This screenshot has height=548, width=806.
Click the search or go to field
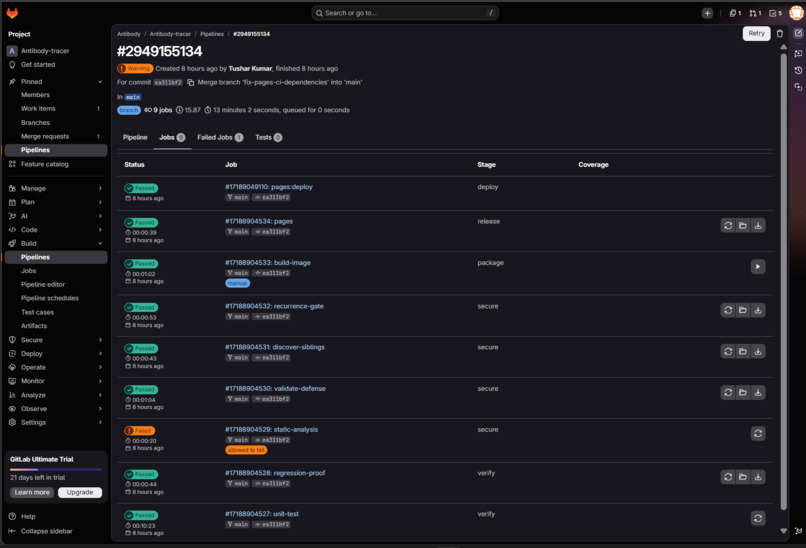405,13
